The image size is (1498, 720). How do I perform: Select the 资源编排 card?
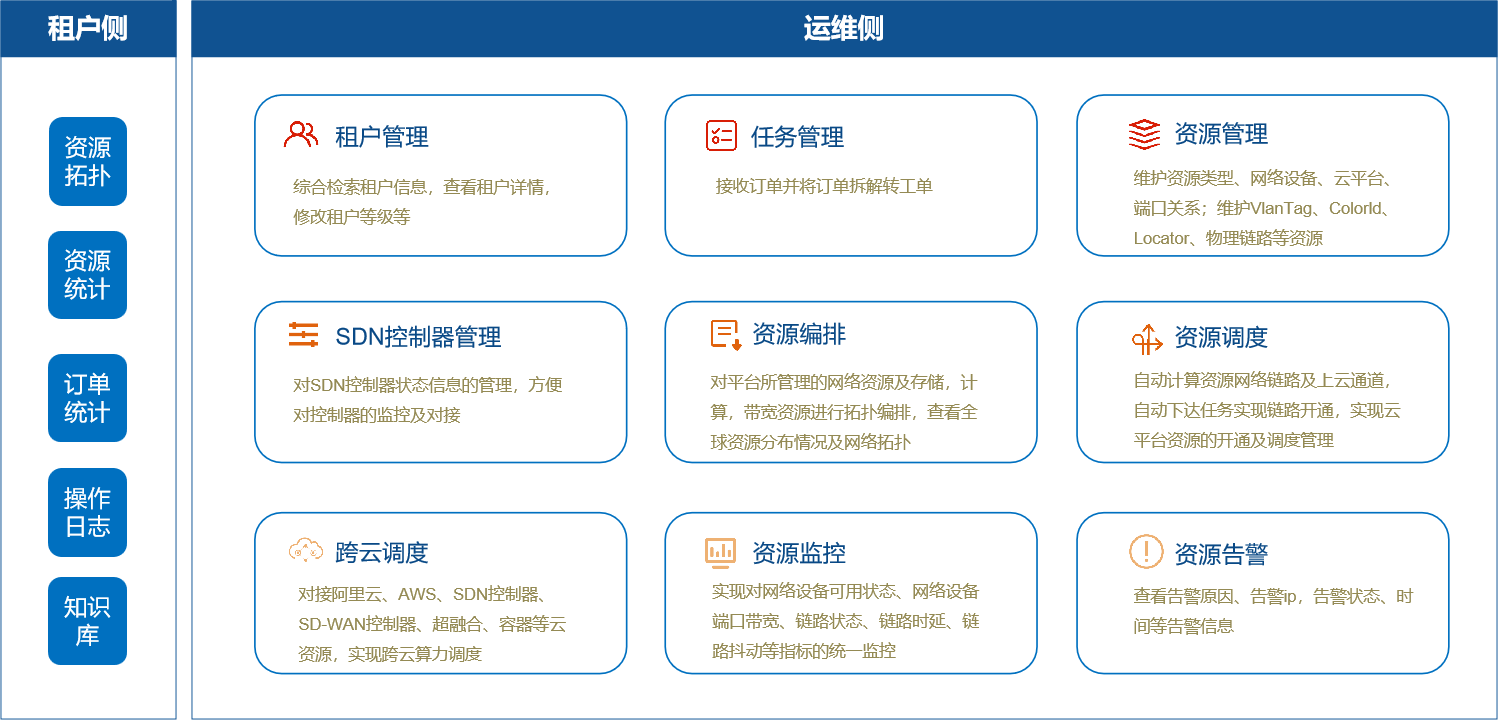tap(850, 382)
